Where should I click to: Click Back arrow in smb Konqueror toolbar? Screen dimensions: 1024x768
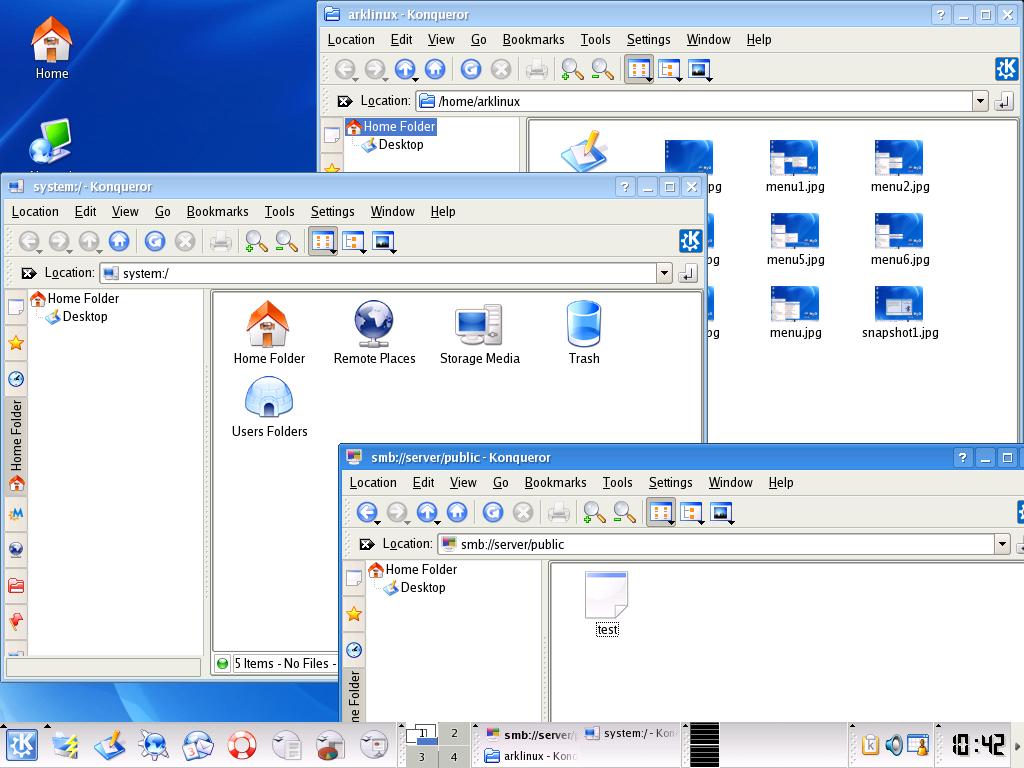pos(367,513)
